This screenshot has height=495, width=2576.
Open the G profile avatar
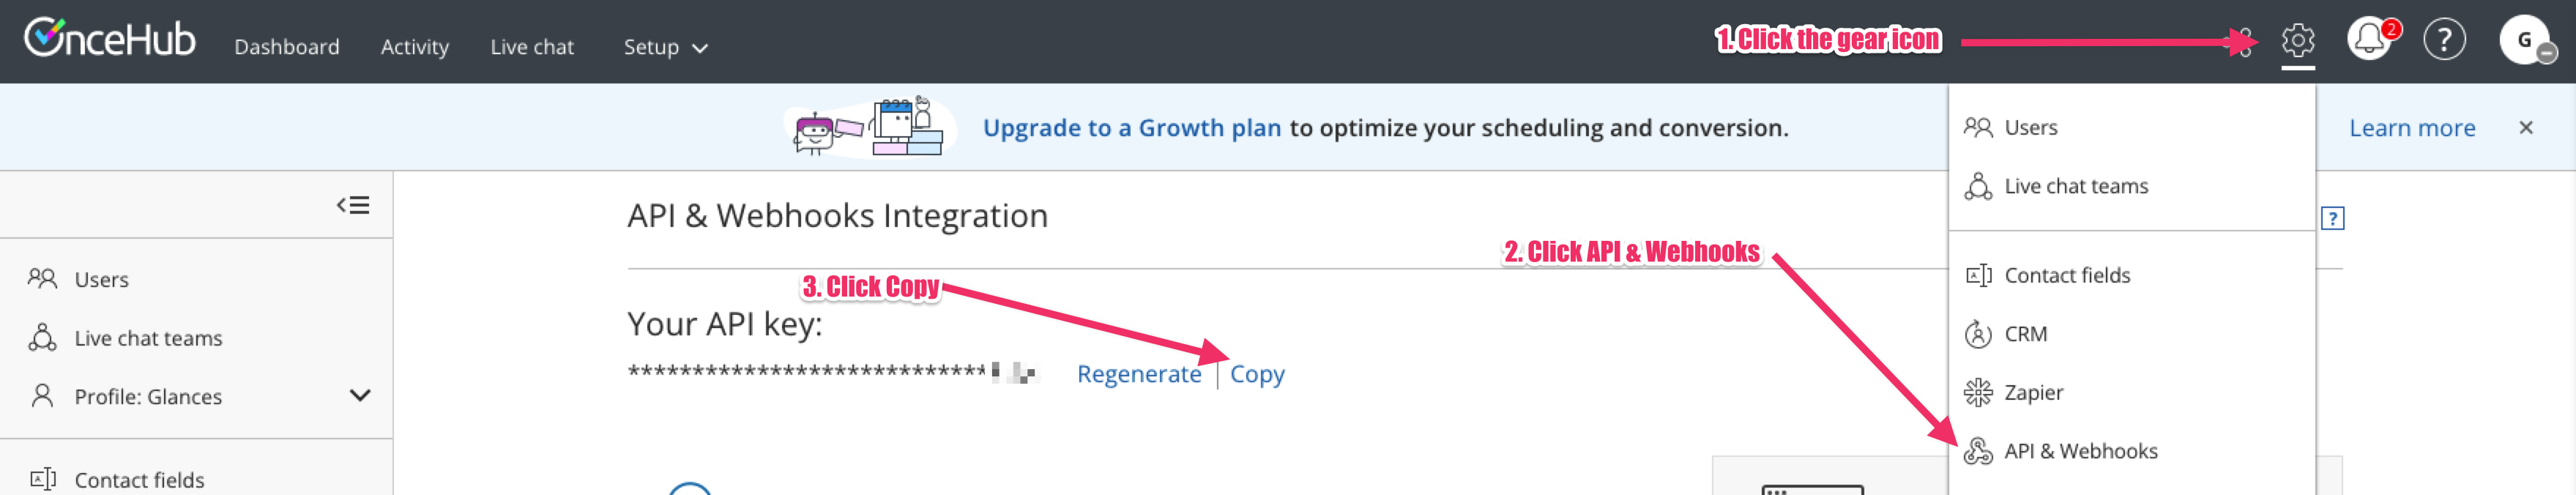point(2525,40)
